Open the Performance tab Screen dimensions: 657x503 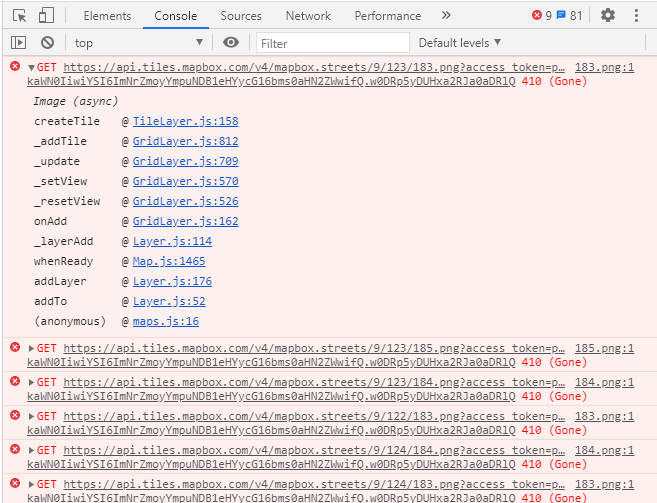point(388,16)
